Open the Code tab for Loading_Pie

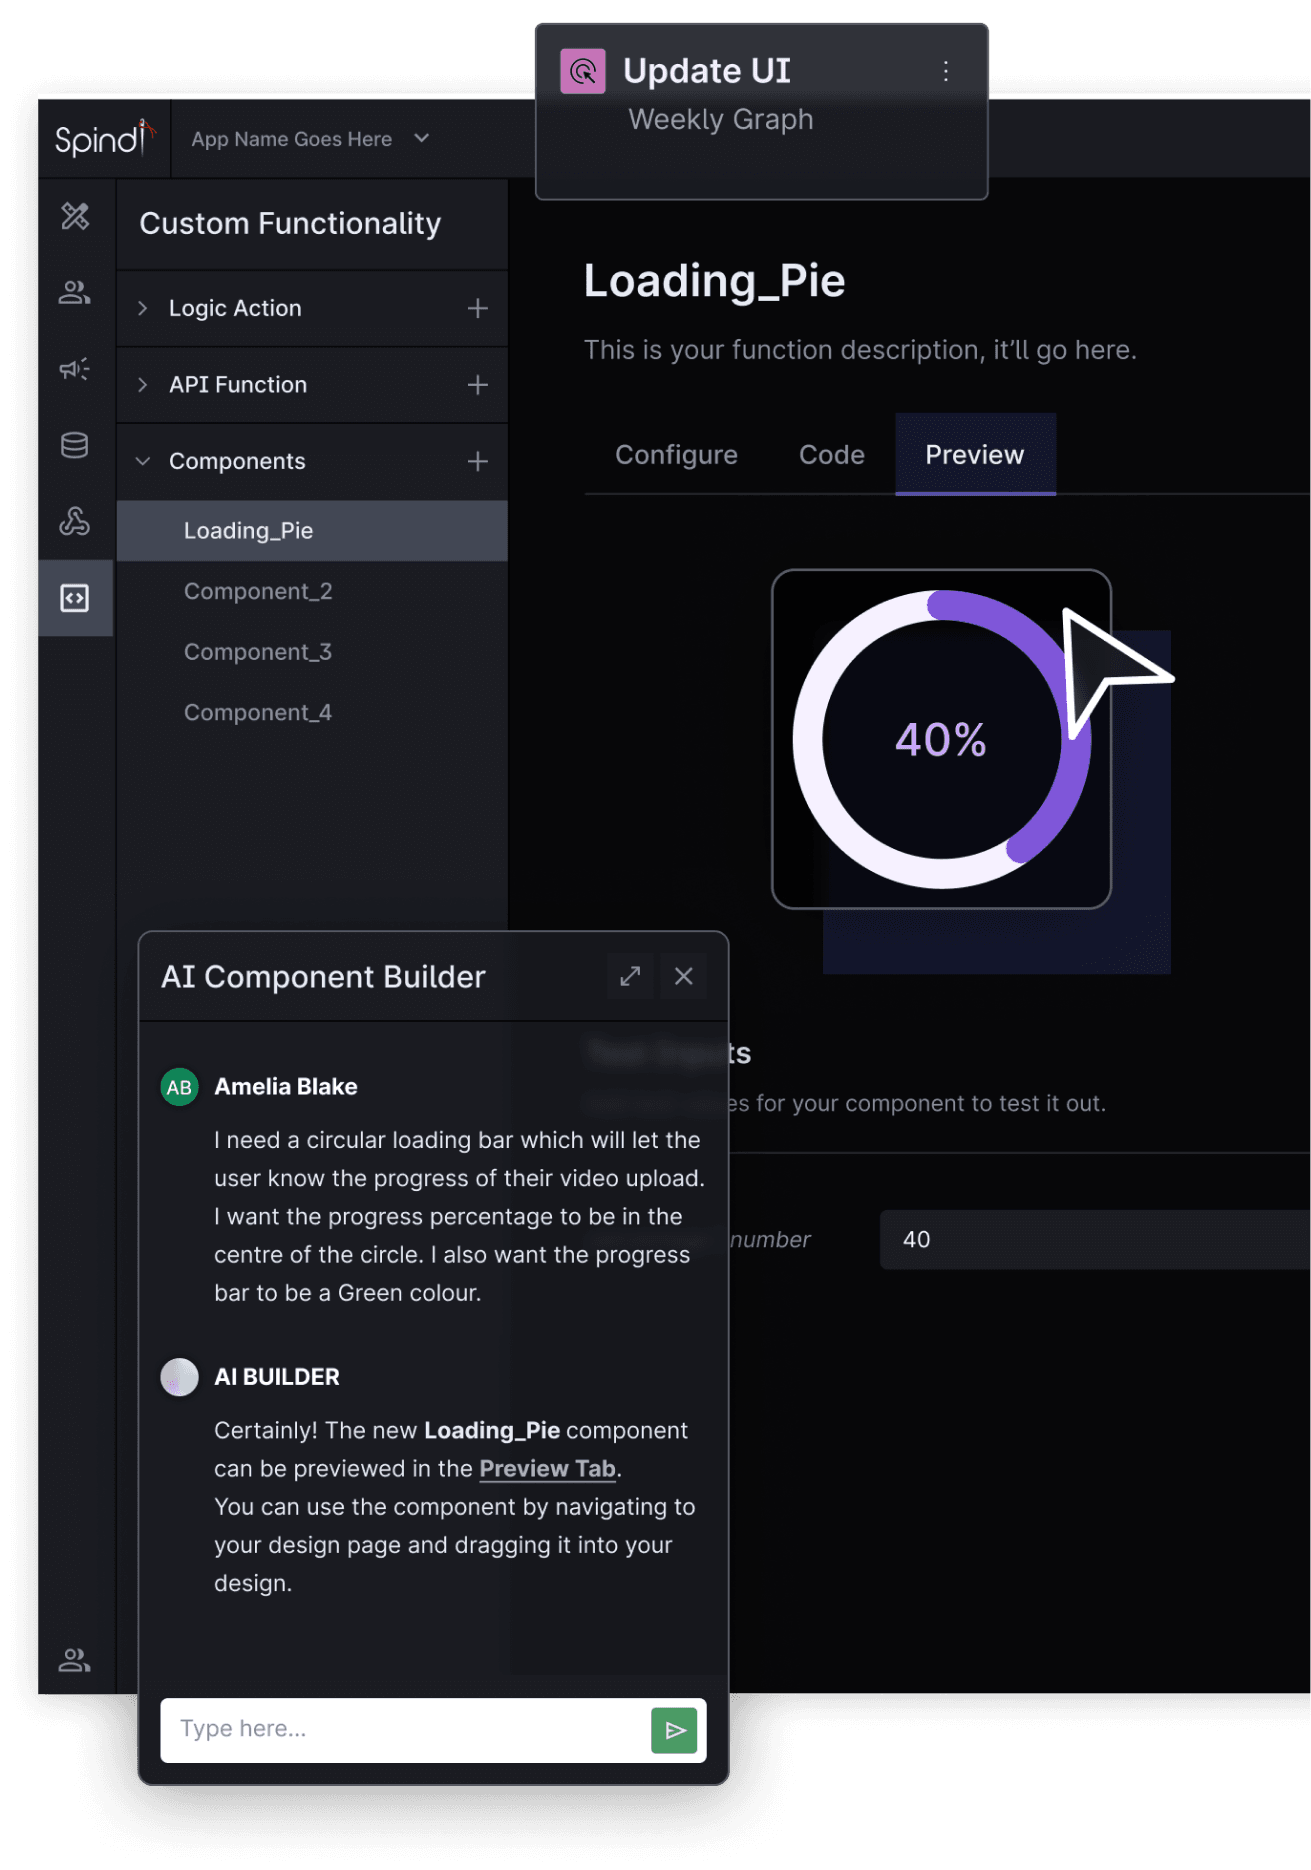830,455
